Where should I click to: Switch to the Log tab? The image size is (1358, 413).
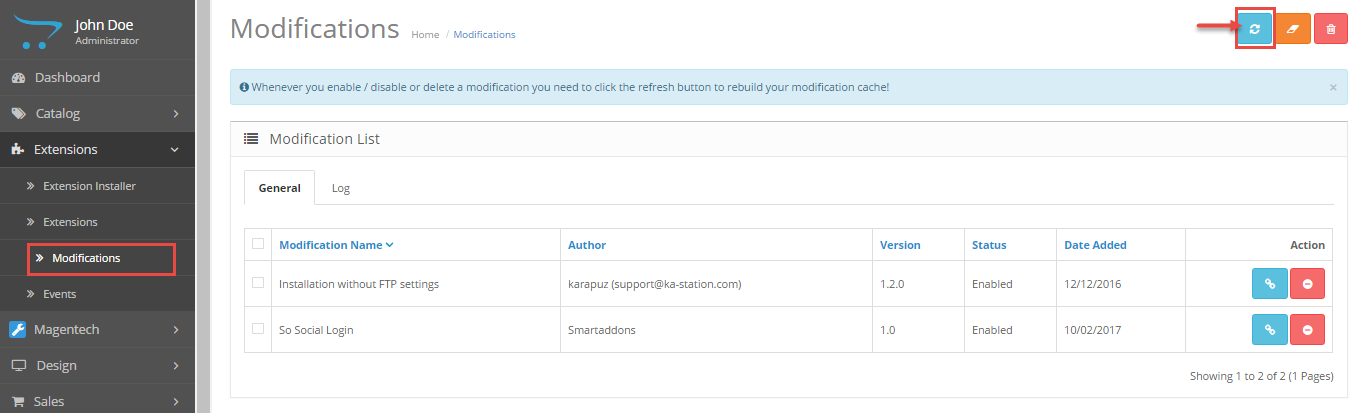(x=340, y=188)
